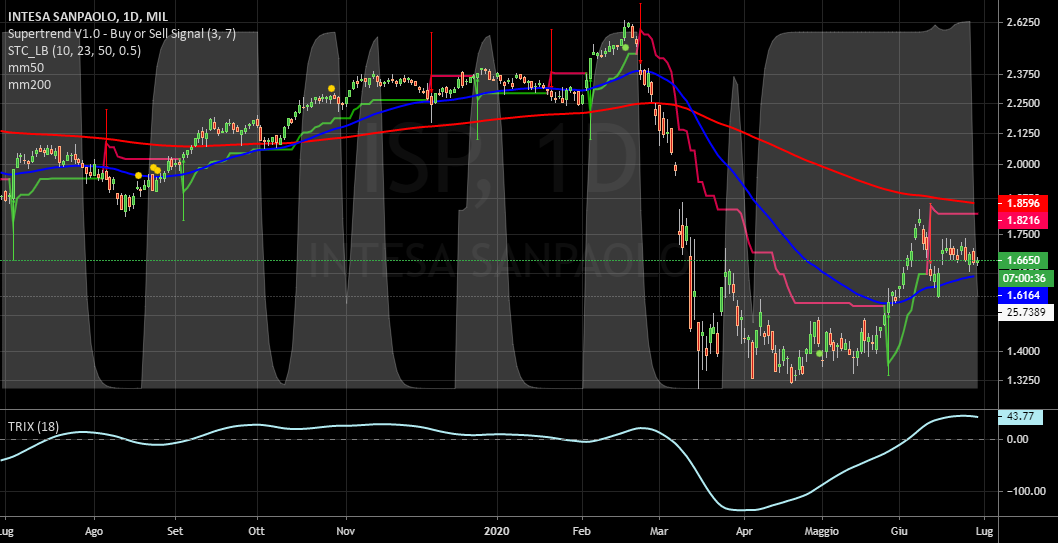Select the TRIX (18) indicator label
This screenshot has height=543, width=1058.
pyautogui.click(x=32, y=427)
